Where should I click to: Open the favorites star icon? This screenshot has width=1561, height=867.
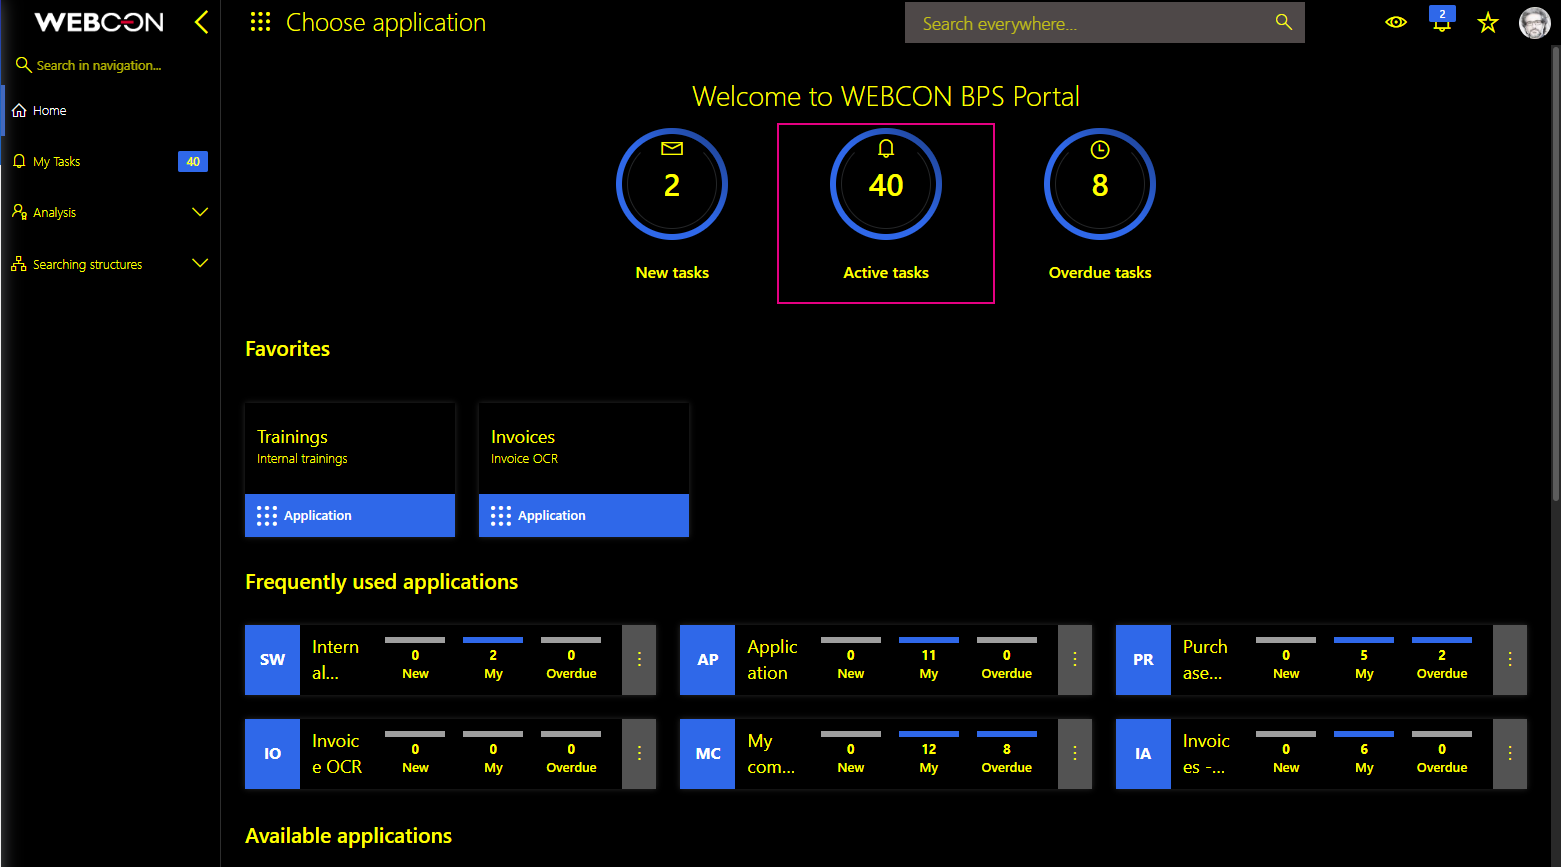tap(1488, 22)
